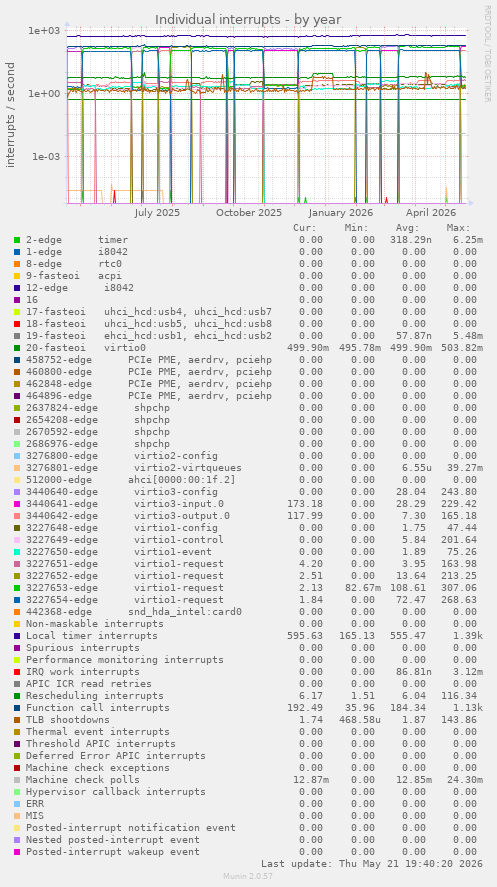Click the Max: column header

point(458,228)
